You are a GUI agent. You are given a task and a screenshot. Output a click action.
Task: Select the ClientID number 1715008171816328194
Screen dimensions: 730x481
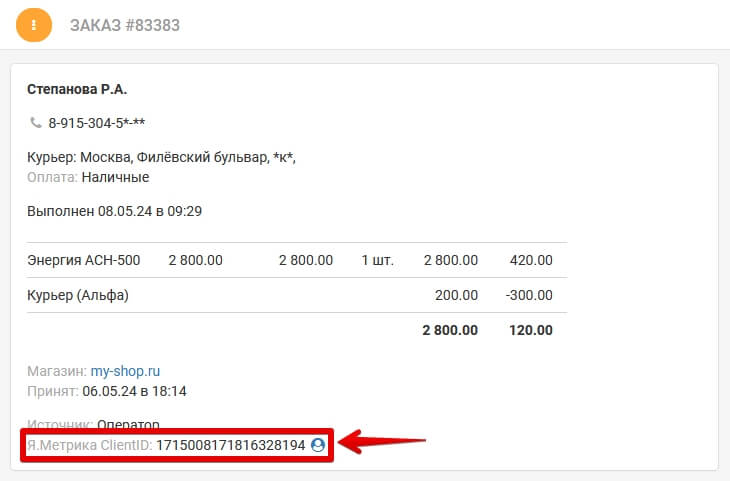click(x=230, y=445)
